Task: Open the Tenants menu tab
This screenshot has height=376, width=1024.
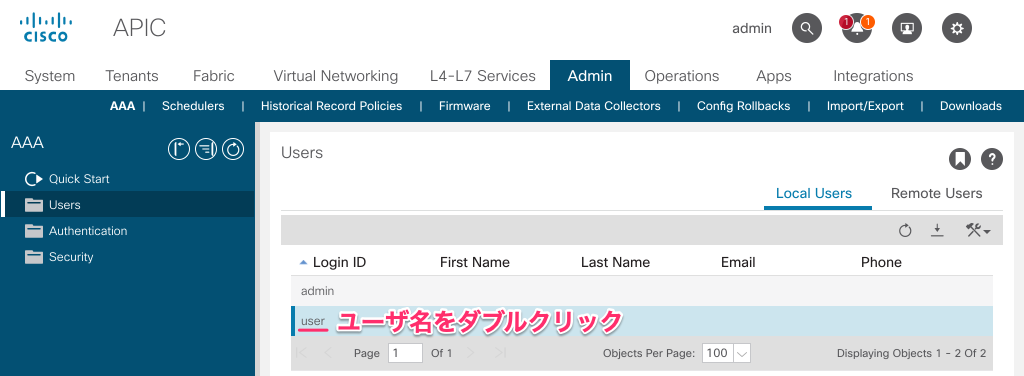Action: point(132,76)
